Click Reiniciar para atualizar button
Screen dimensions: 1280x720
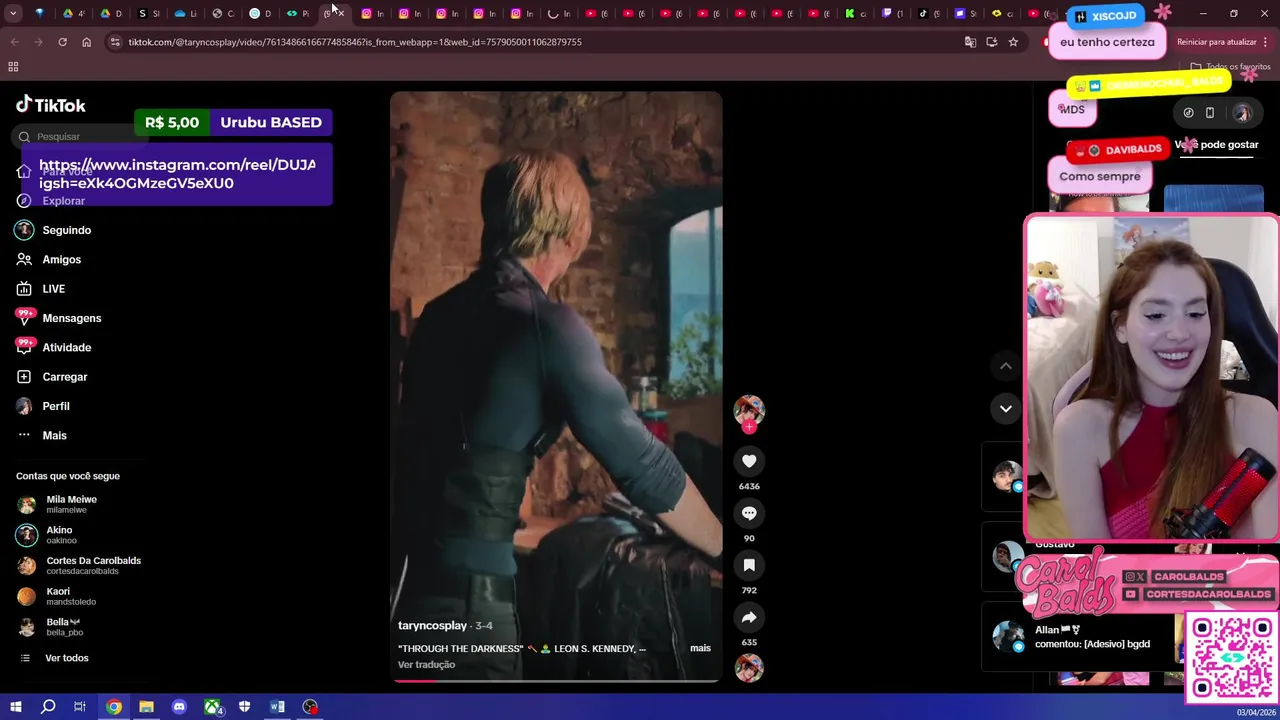point(1223,42)
